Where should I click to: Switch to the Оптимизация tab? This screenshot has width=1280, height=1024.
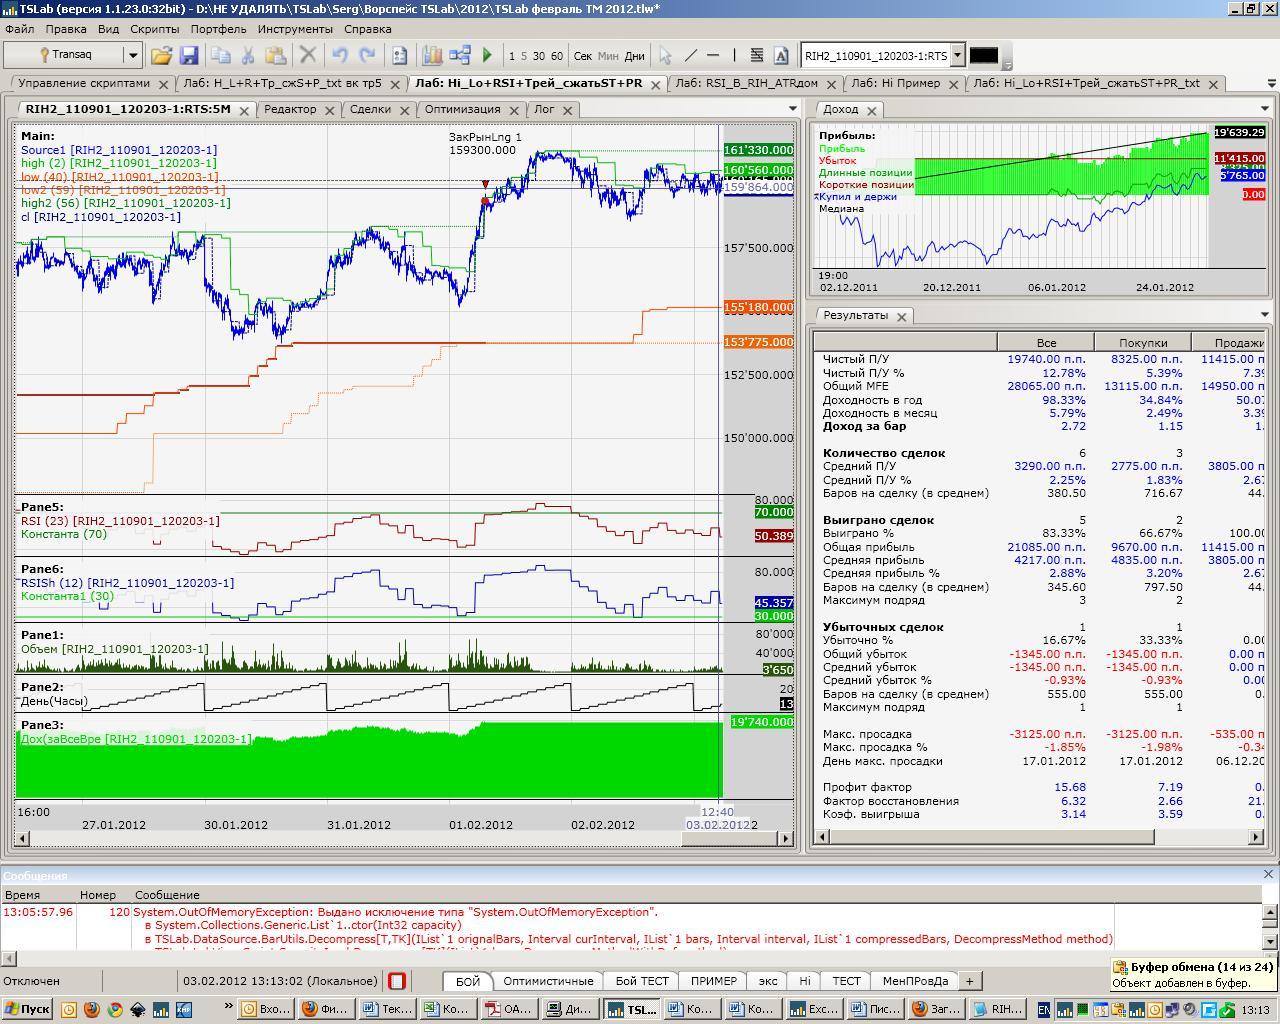(461, 109)
